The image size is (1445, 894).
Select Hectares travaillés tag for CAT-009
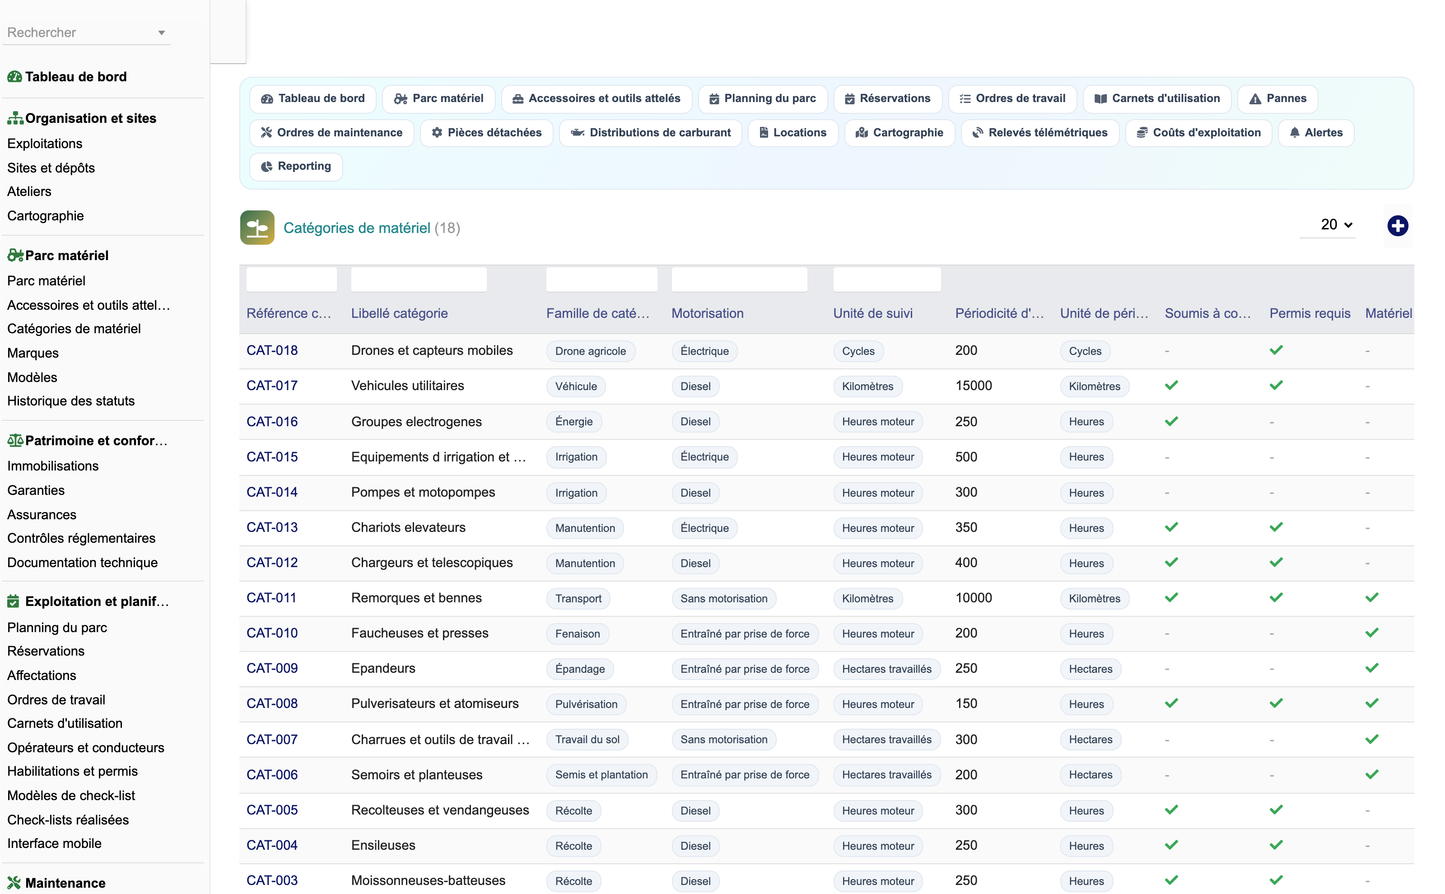click(x=887, y=669)
